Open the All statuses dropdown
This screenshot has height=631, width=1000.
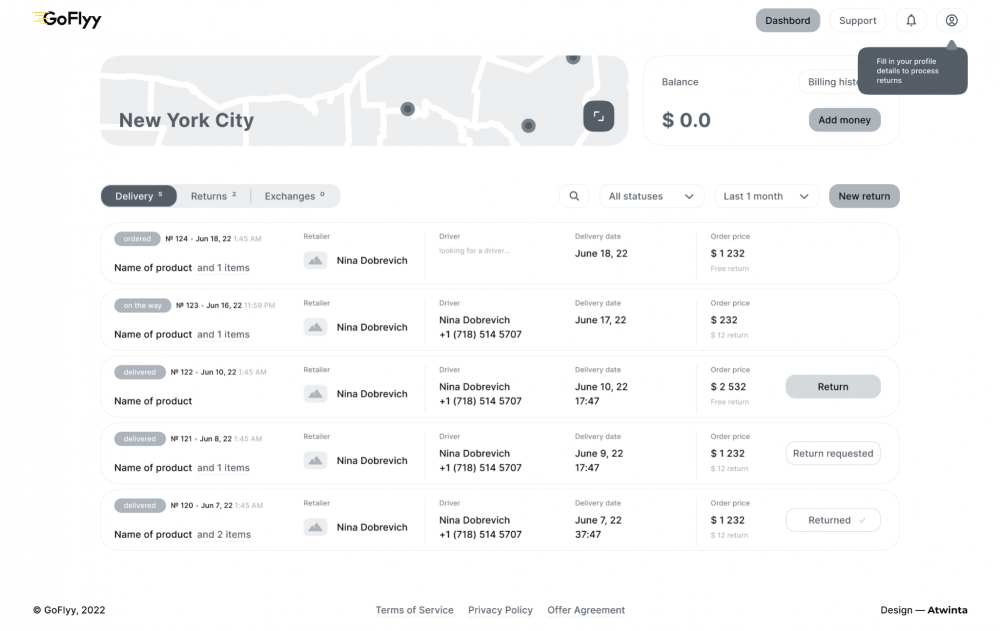tap(651, 196)
